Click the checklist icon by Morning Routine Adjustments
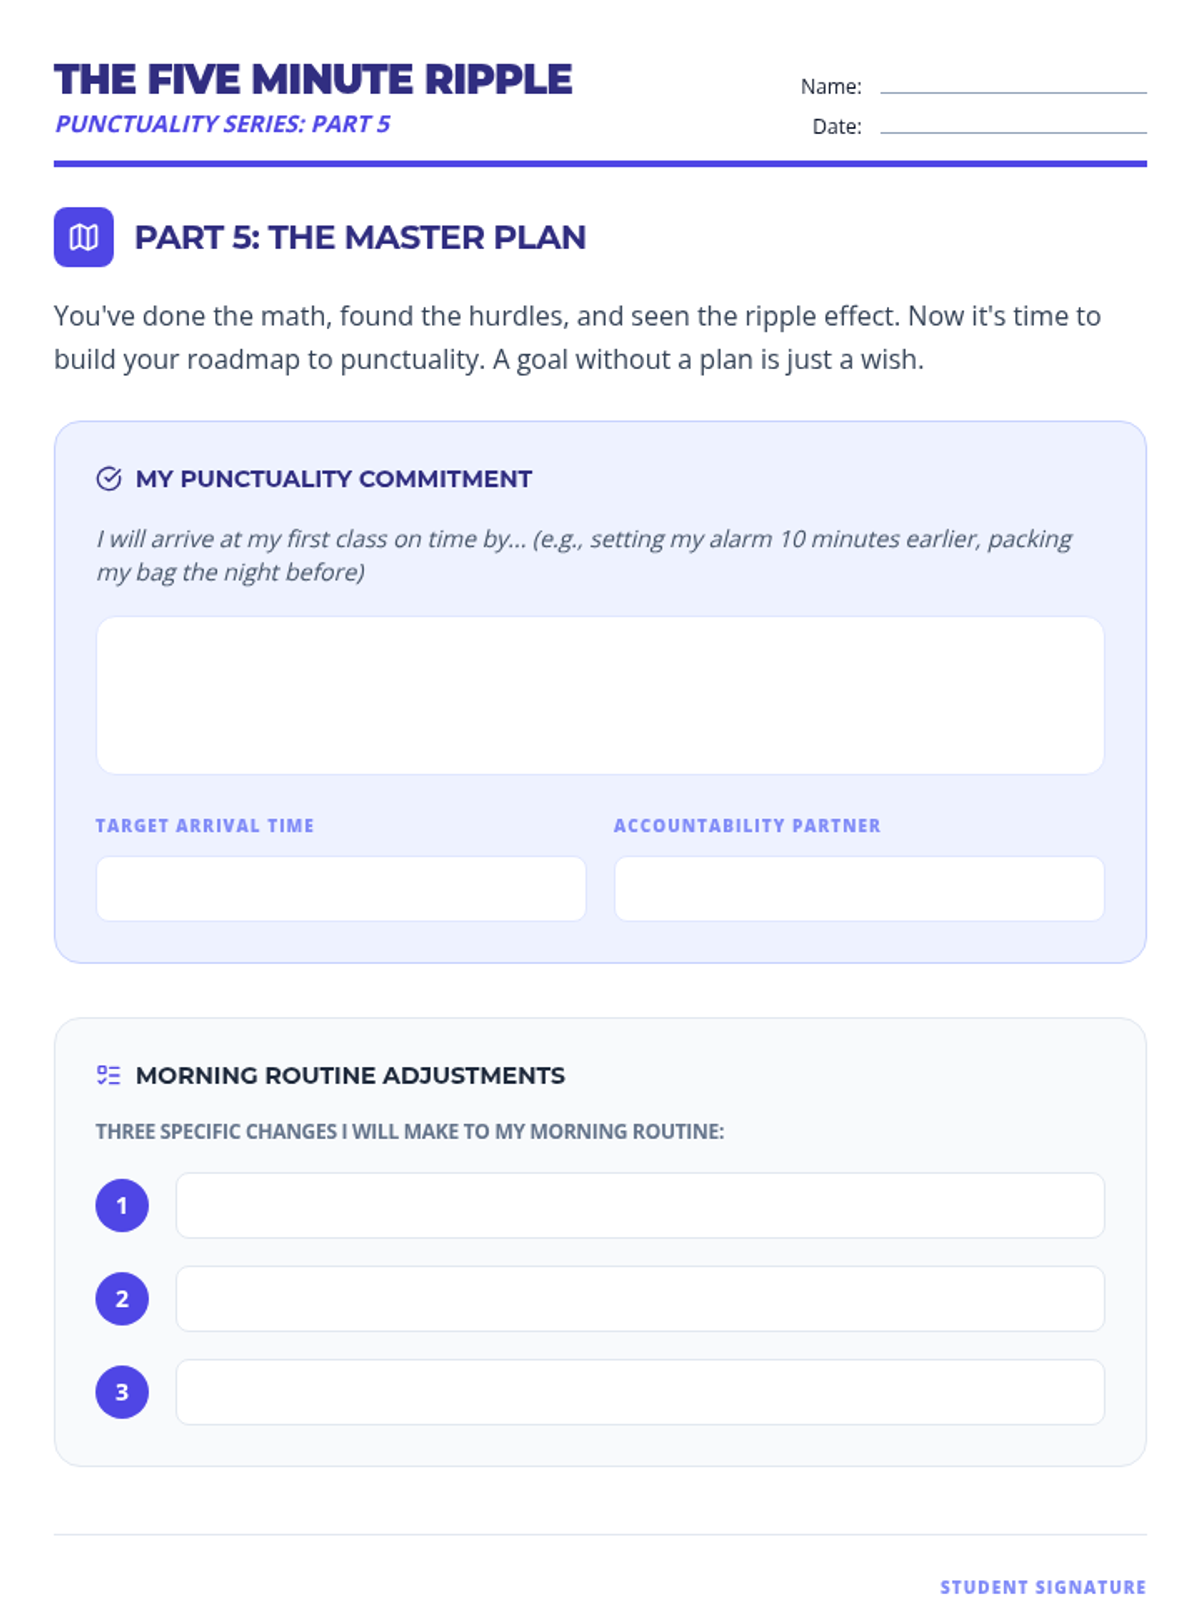 coord(109,1075)
